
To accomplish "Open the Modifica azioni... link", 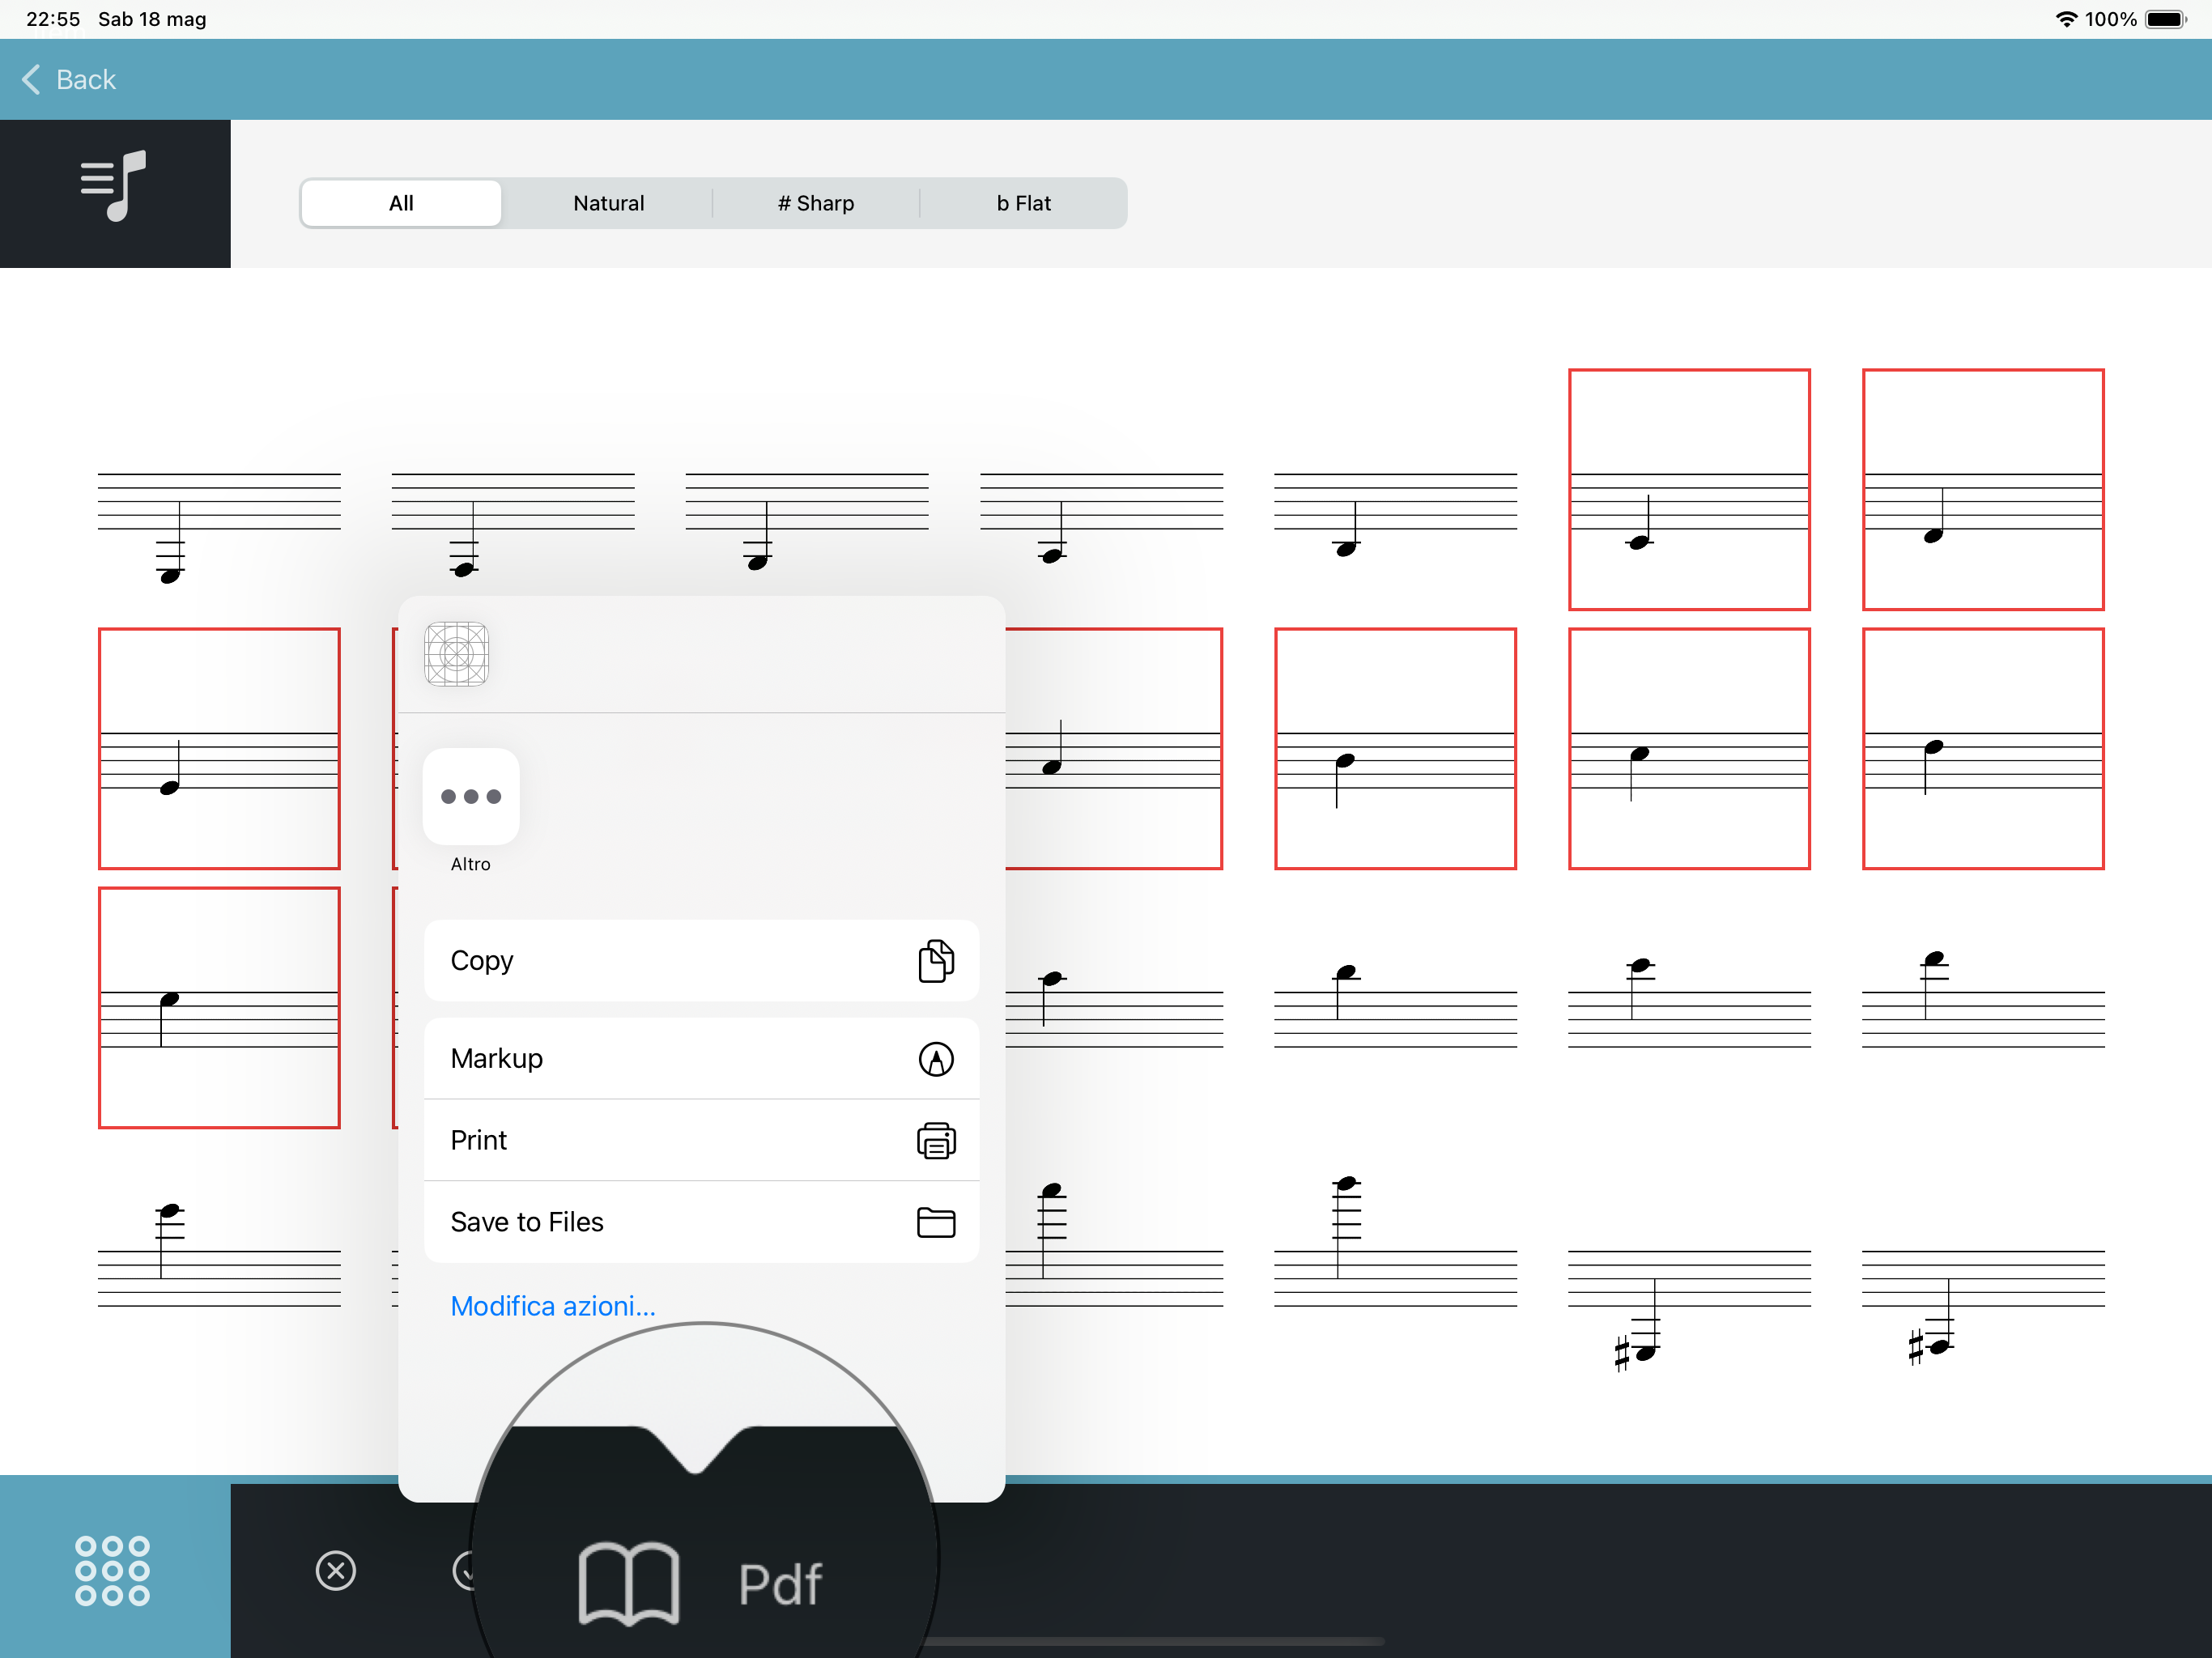I will coord(553,1305).
